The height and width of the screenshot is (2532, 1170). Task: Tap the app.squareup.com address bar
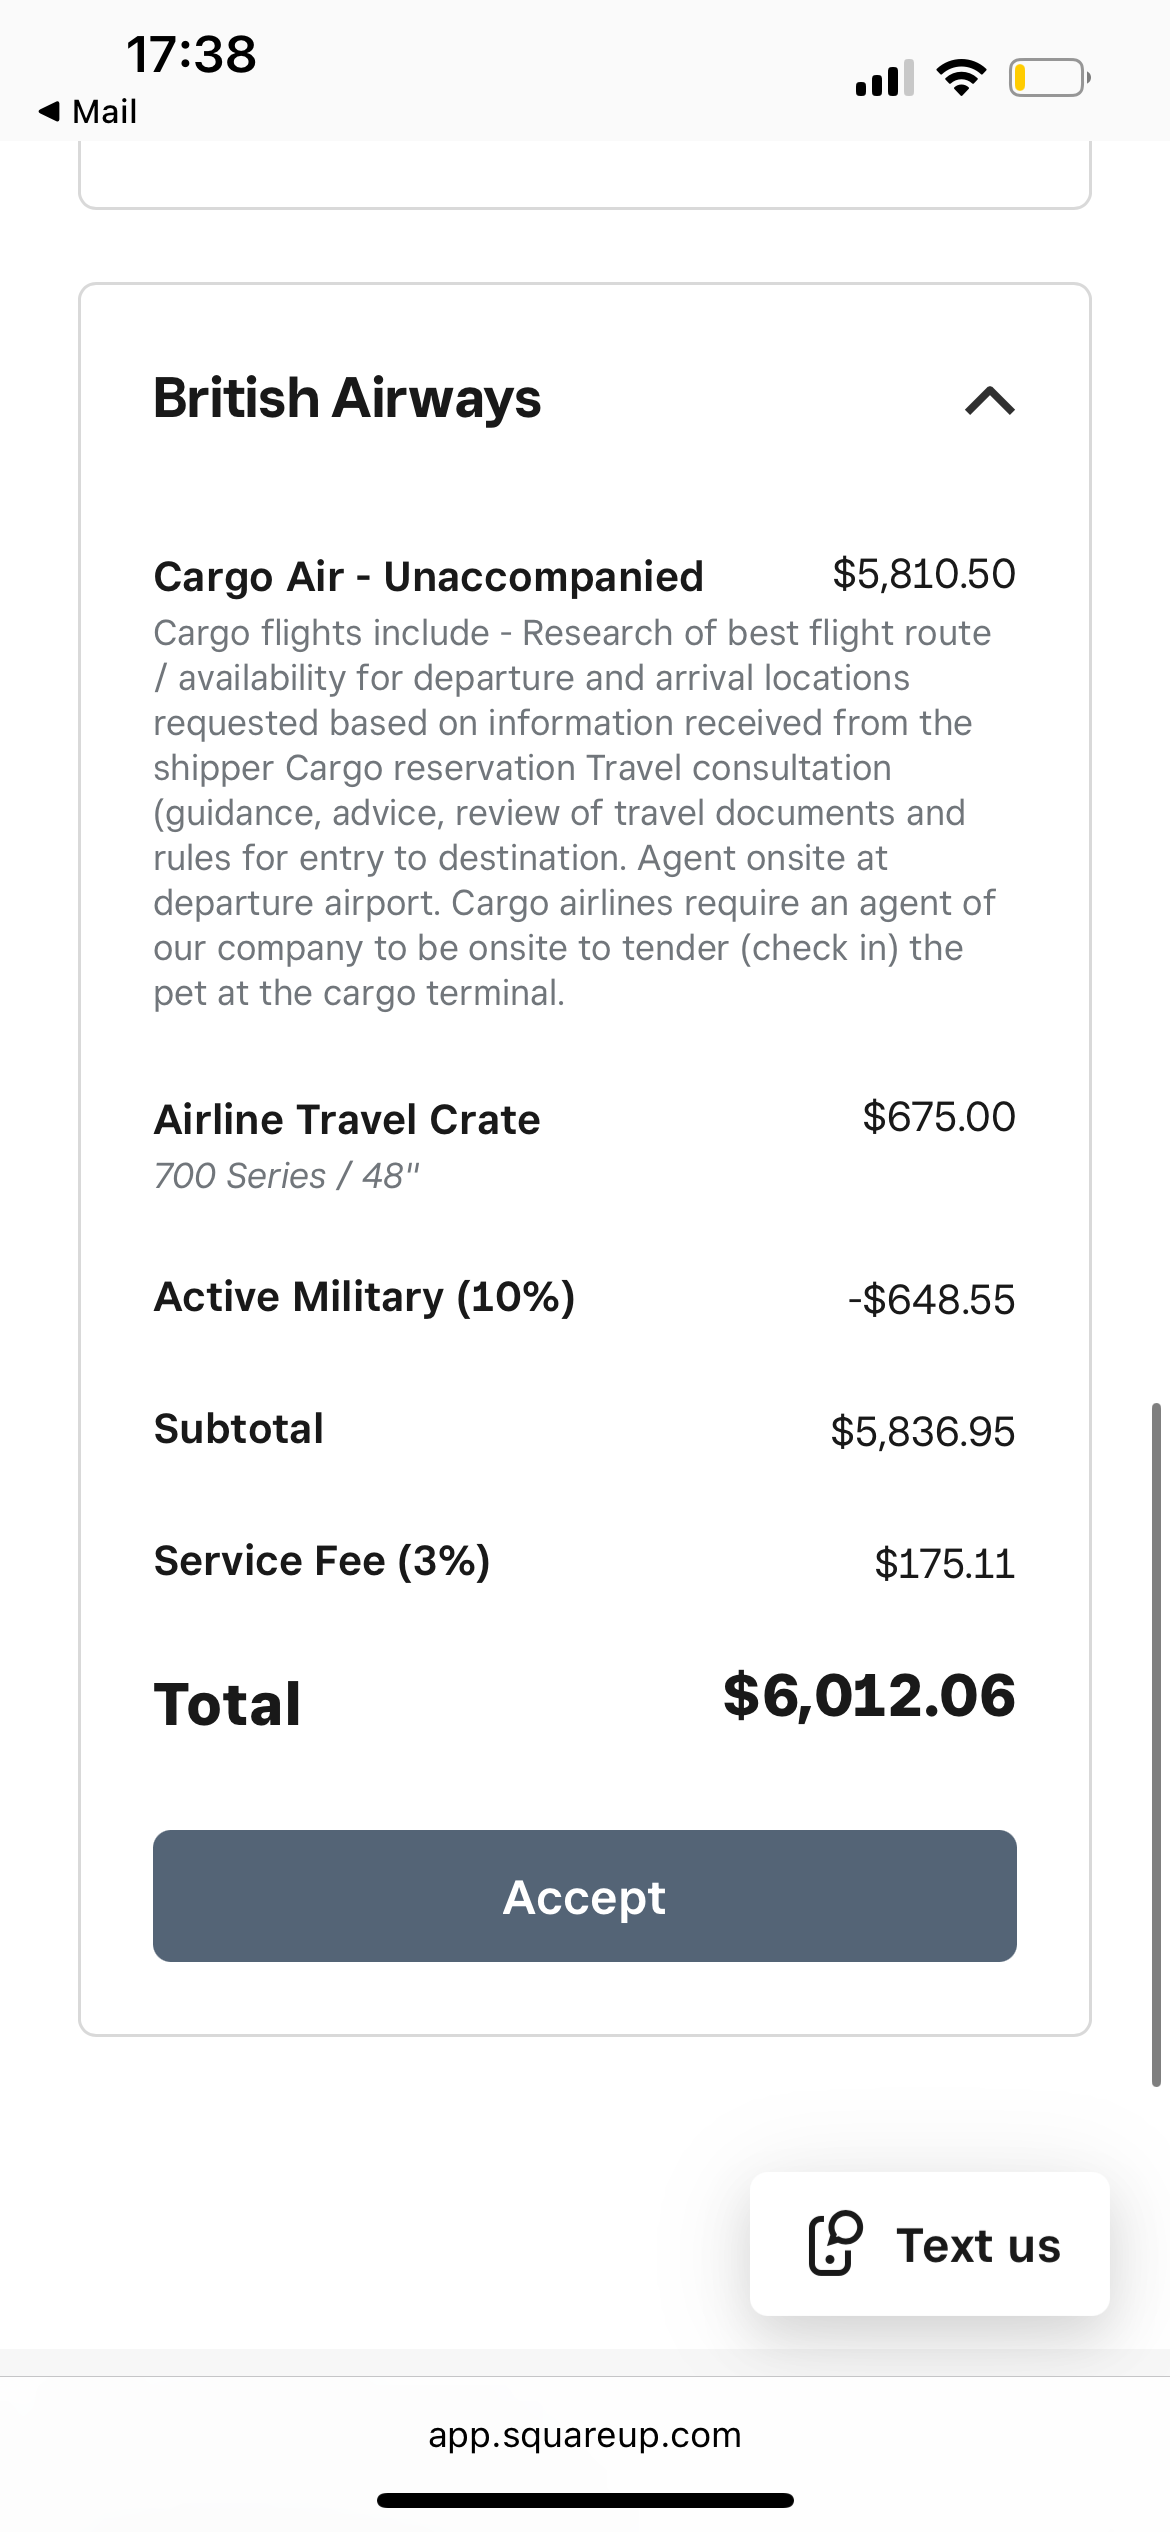coord(584,2434)
